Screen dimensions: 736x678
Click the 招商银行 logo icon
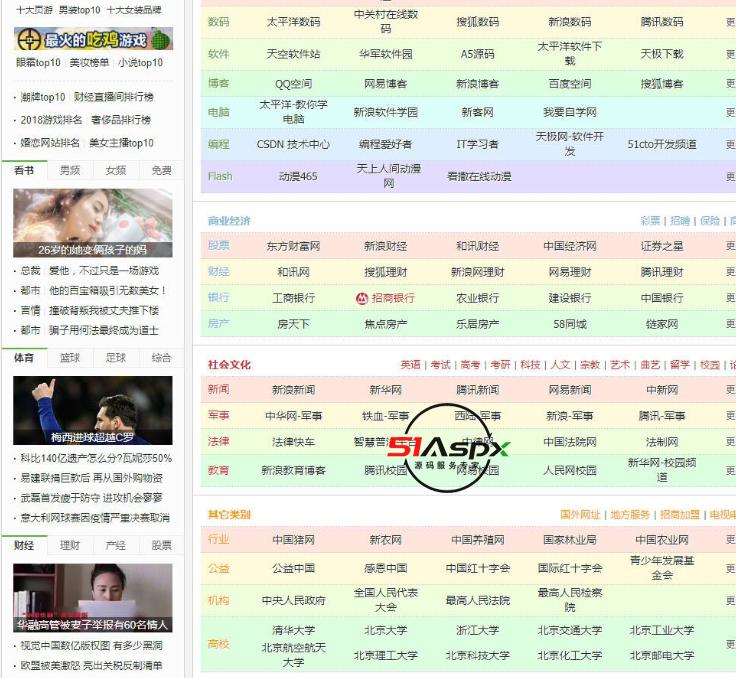361,298
